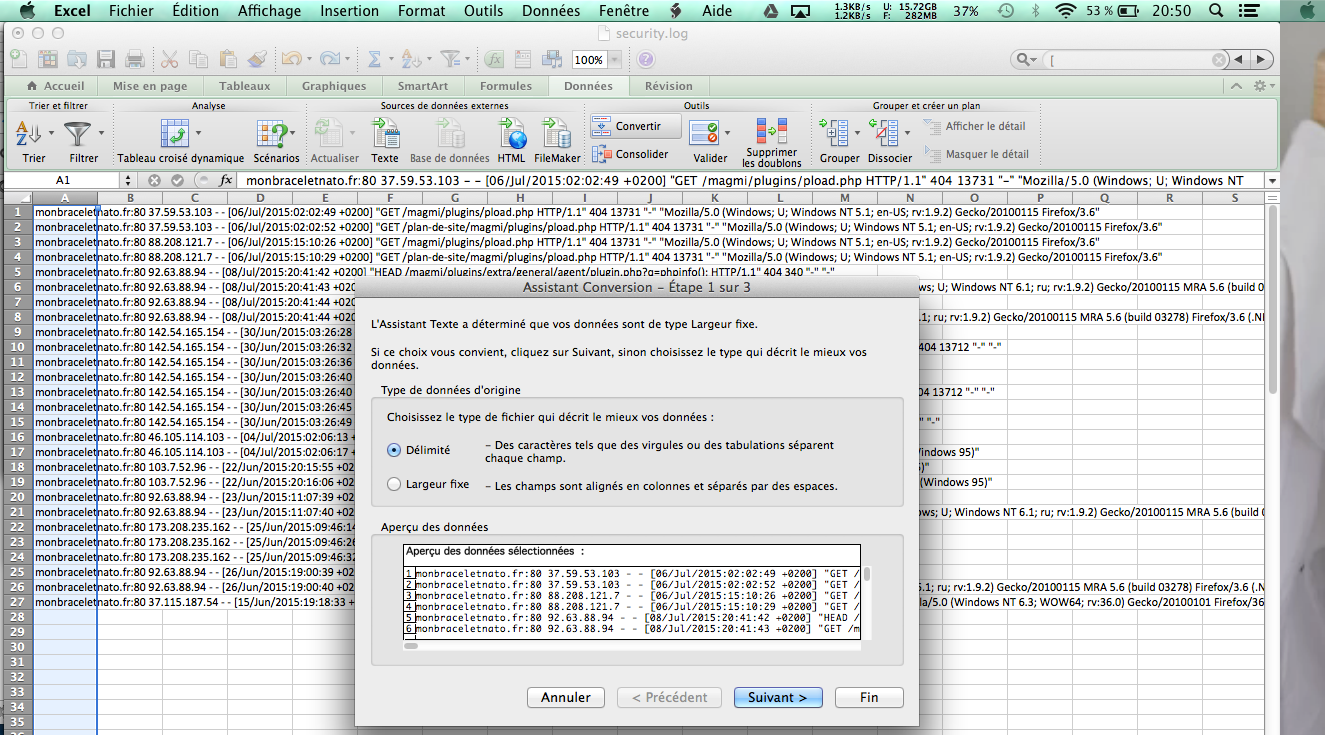The image size is (1325, 735).
Task: Click the A1 name box field
Action: coord(64,181)
